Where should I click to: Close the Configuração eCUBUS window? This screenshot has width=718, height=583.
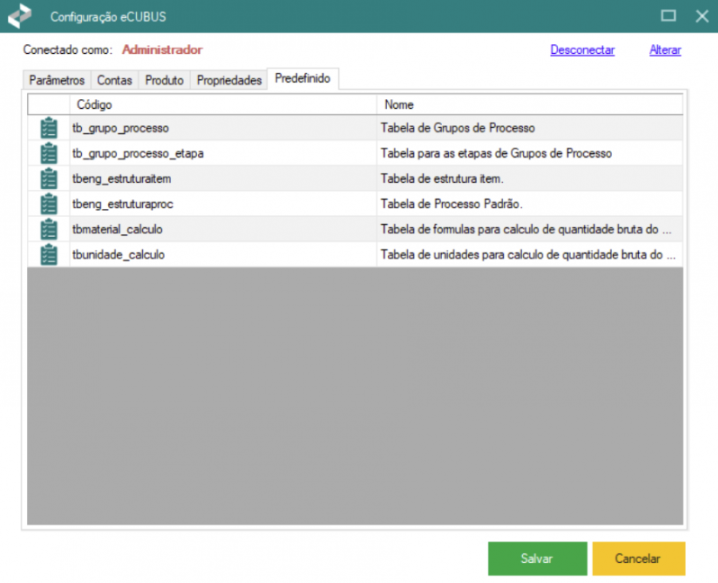point(699,16)
